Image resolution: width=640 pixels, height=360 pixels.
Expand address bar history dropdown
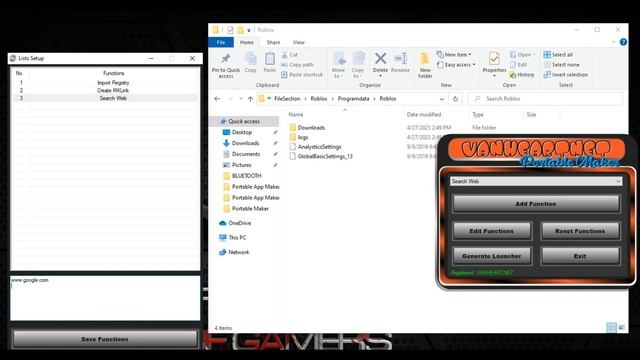[442, 99]
